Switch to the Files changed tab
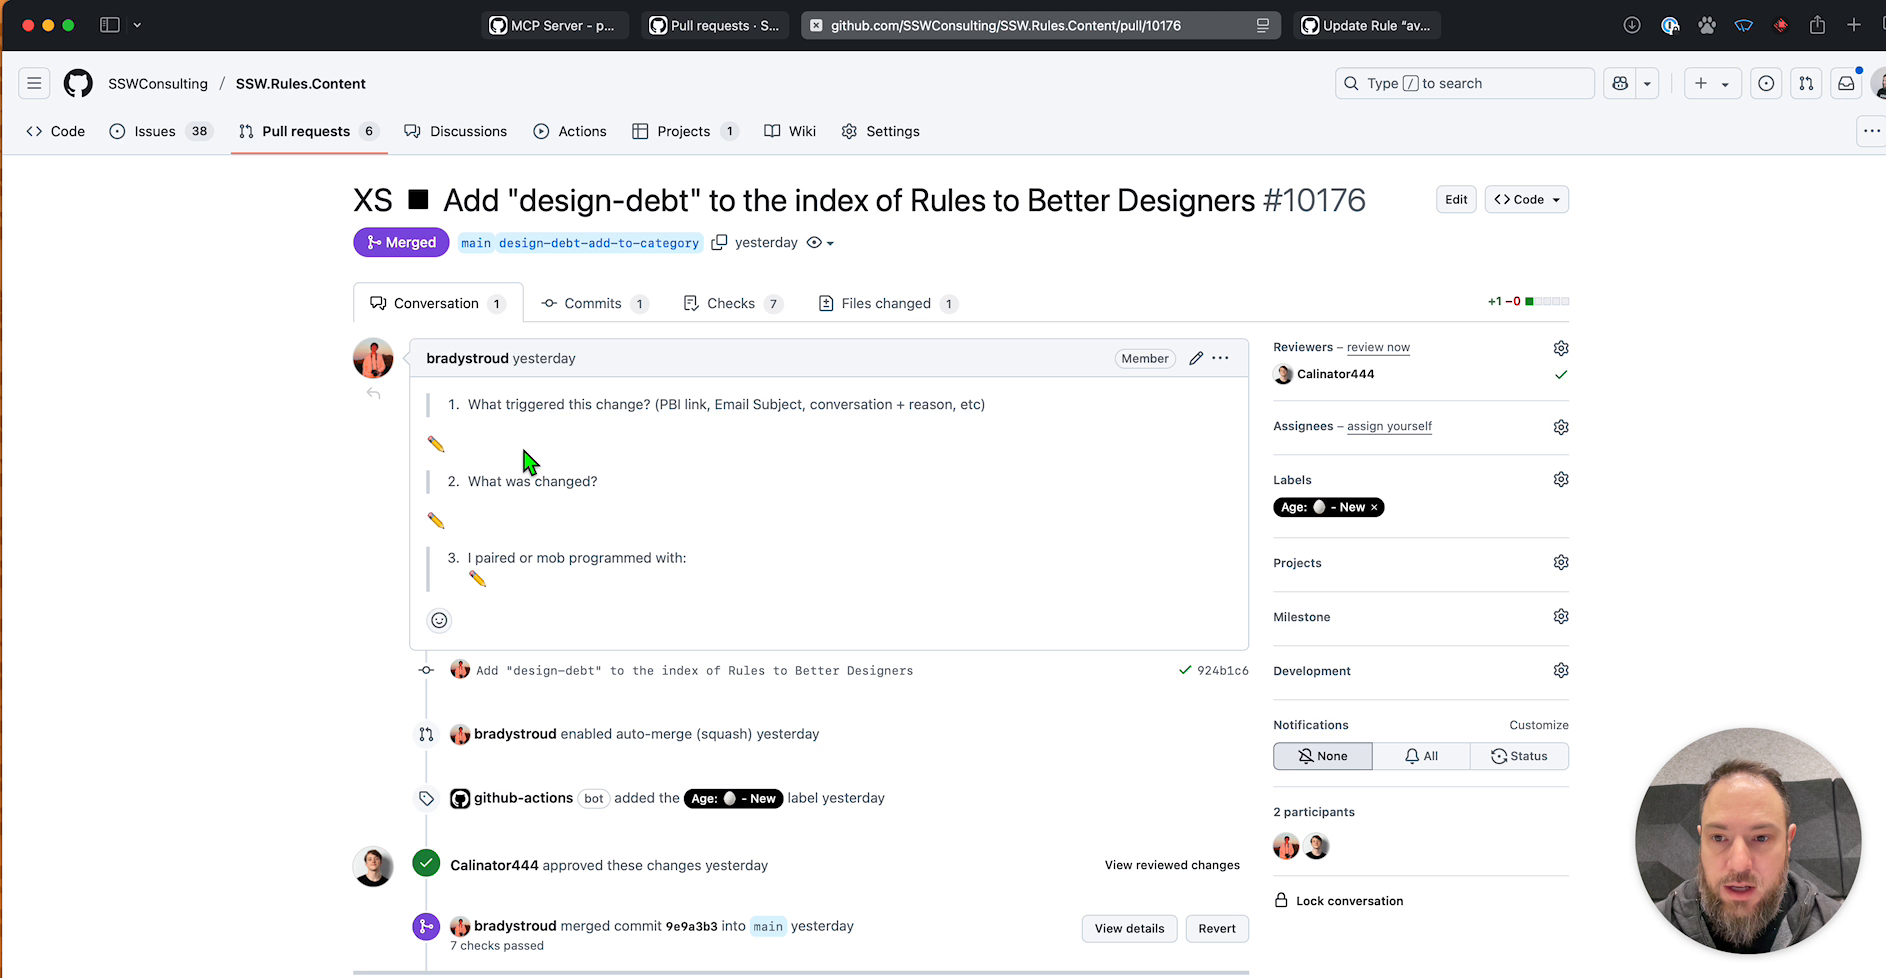This screenshot has height=978, width=1886. (x=888, y=303)
